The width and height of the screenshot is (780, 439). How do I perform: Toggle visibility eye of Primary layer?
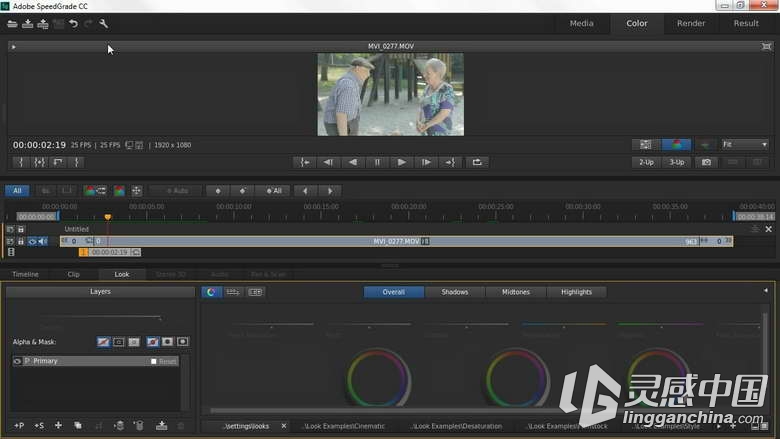click(x=17, y=361)
